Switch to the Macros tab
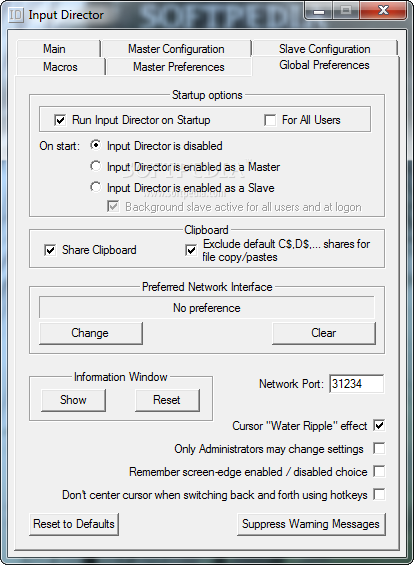The height and width of the screenshot is (565, 414). tap(60, 67)
